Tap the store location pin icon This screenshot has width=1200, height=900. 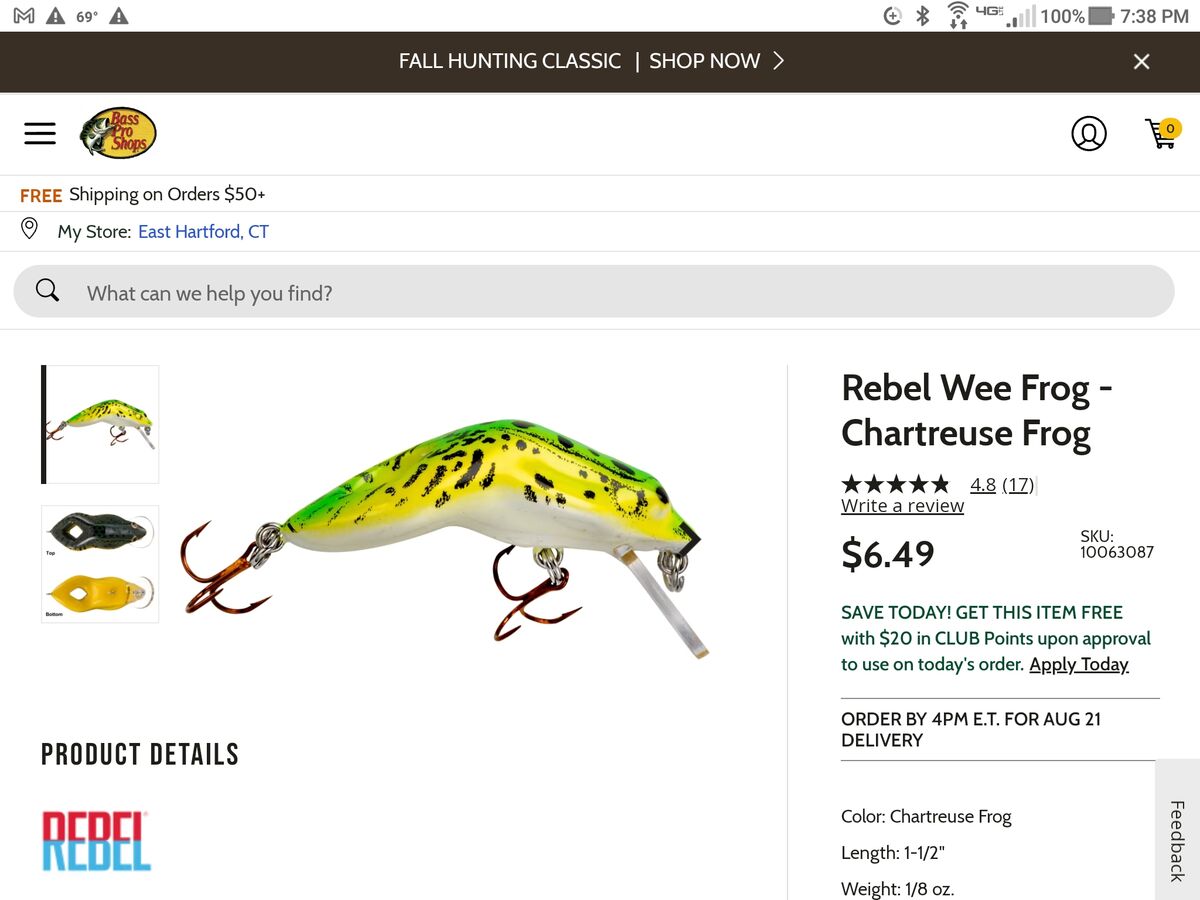pos(30,230)
